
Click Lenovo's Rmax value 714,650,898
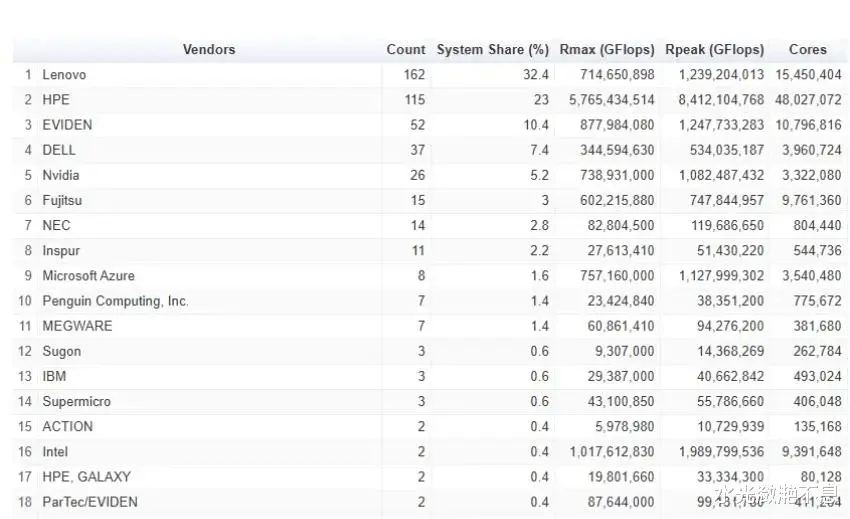(617, 75)
